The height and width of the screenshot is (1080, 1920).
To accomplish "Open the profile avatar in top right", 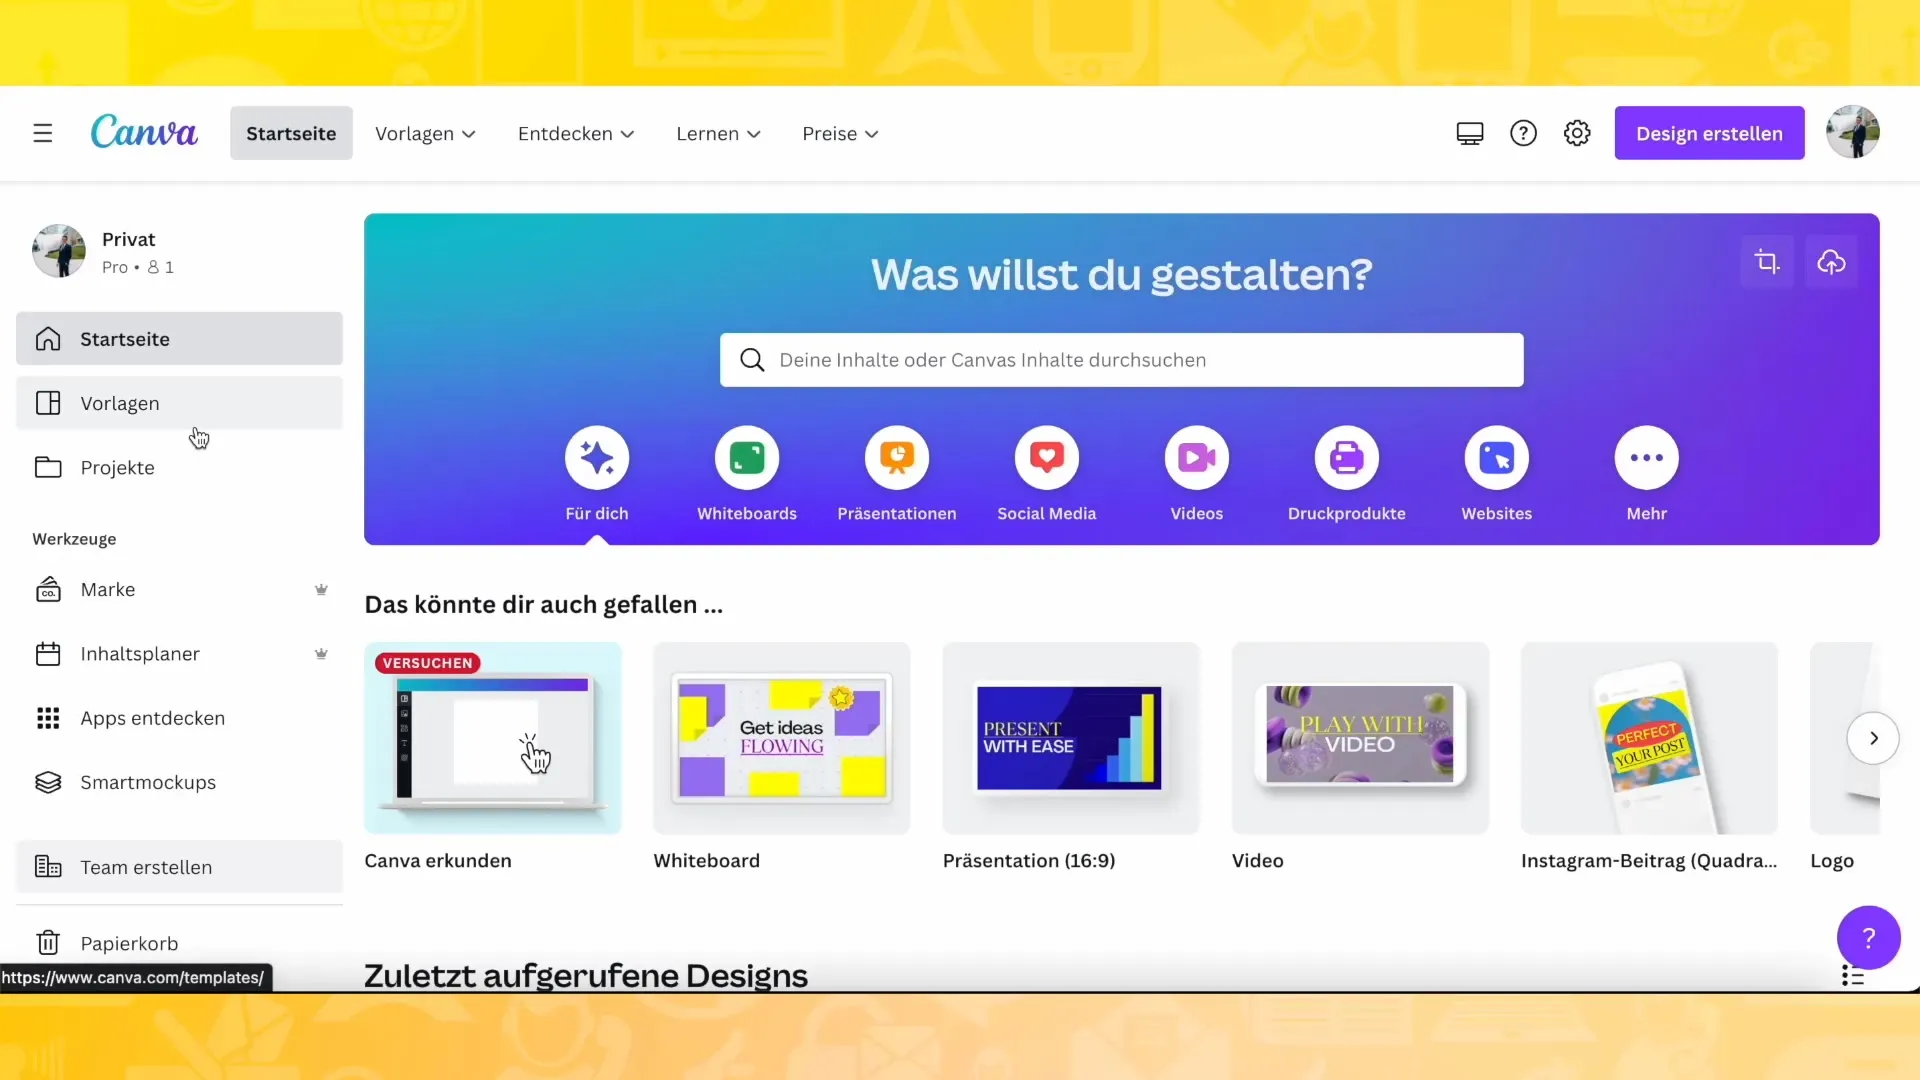I will (1852, 132).
